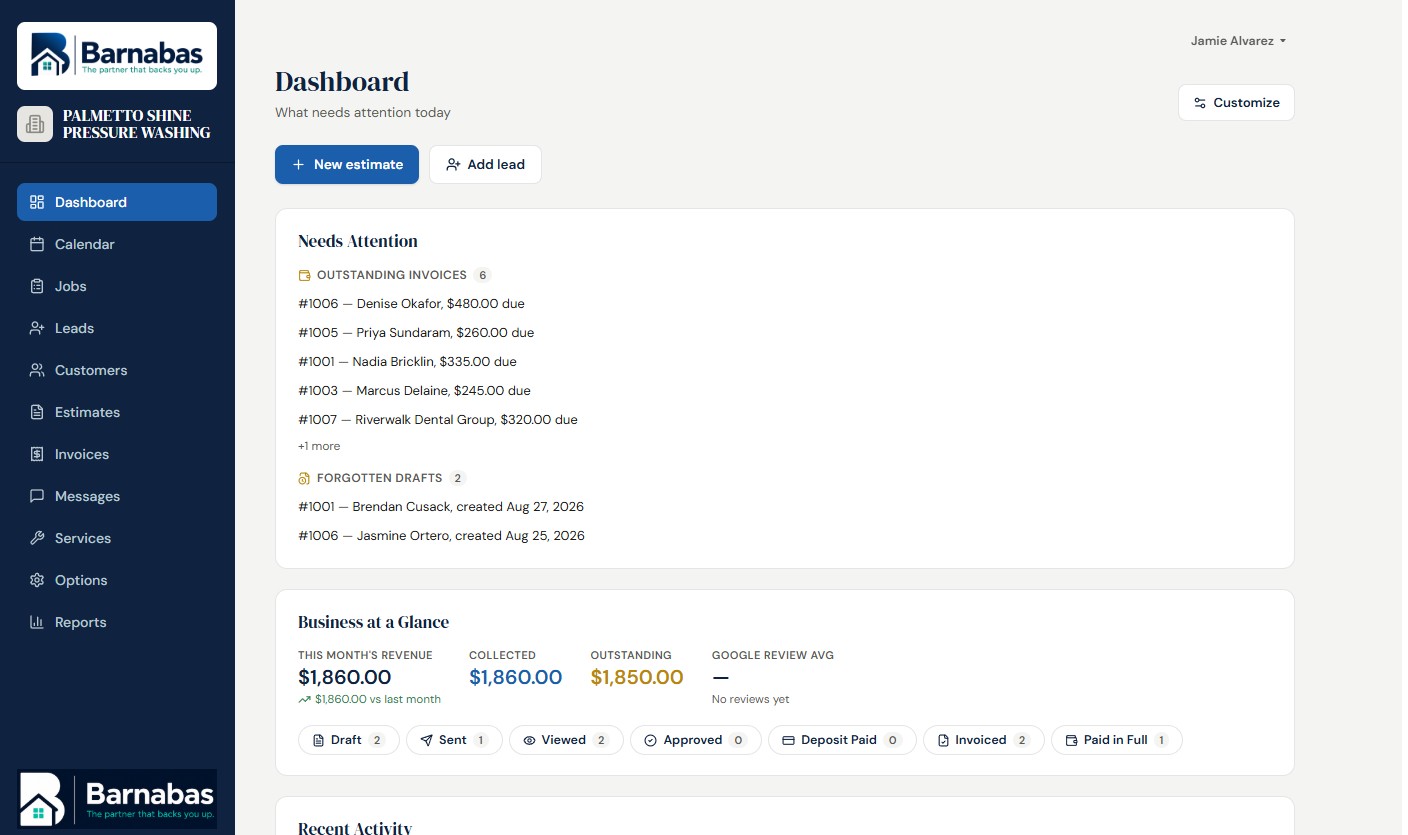The width and height of the screenshot is (1408, 835).
Task: Click the checkmark circle icon on Approved chip
Action: coord(650,740)
